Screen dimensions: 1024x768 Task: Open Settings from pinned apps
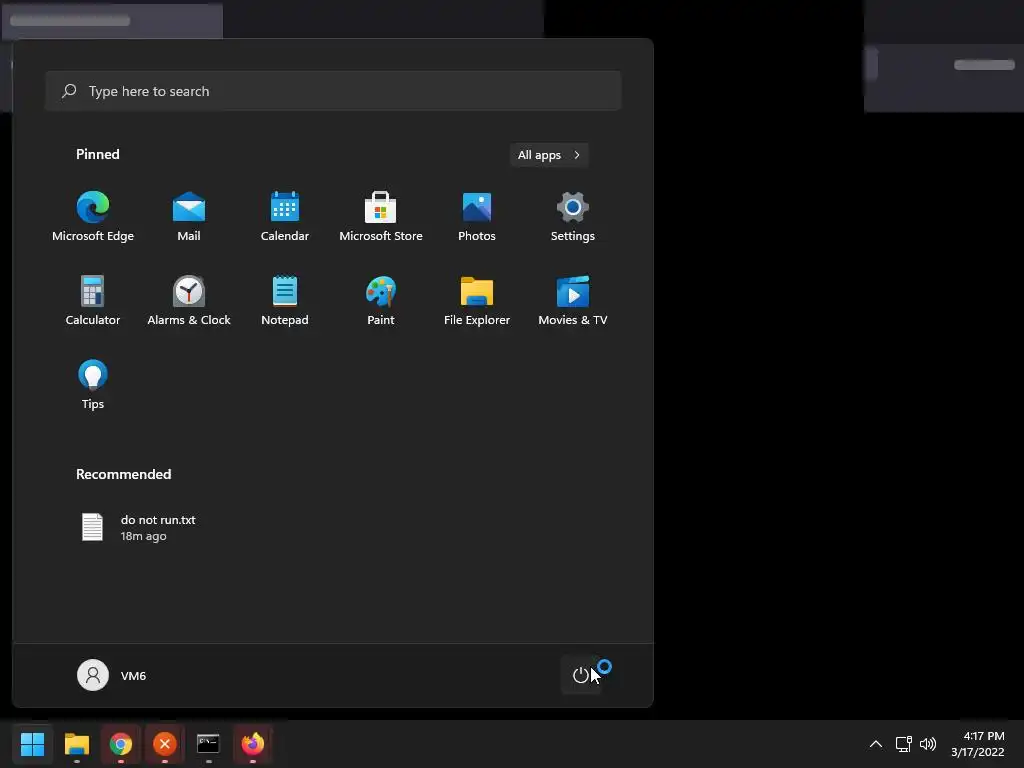point(573,217)
